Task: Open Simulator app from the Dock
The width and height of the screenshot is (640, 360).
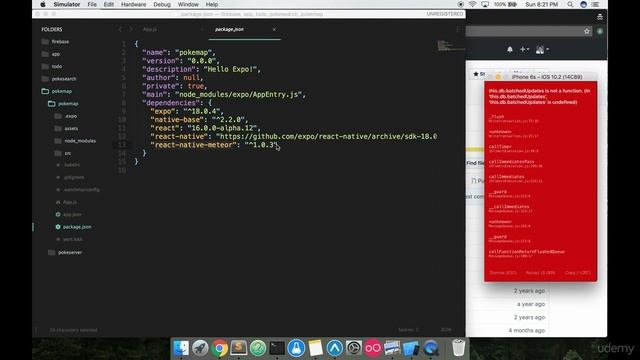Action: (411, 348)
